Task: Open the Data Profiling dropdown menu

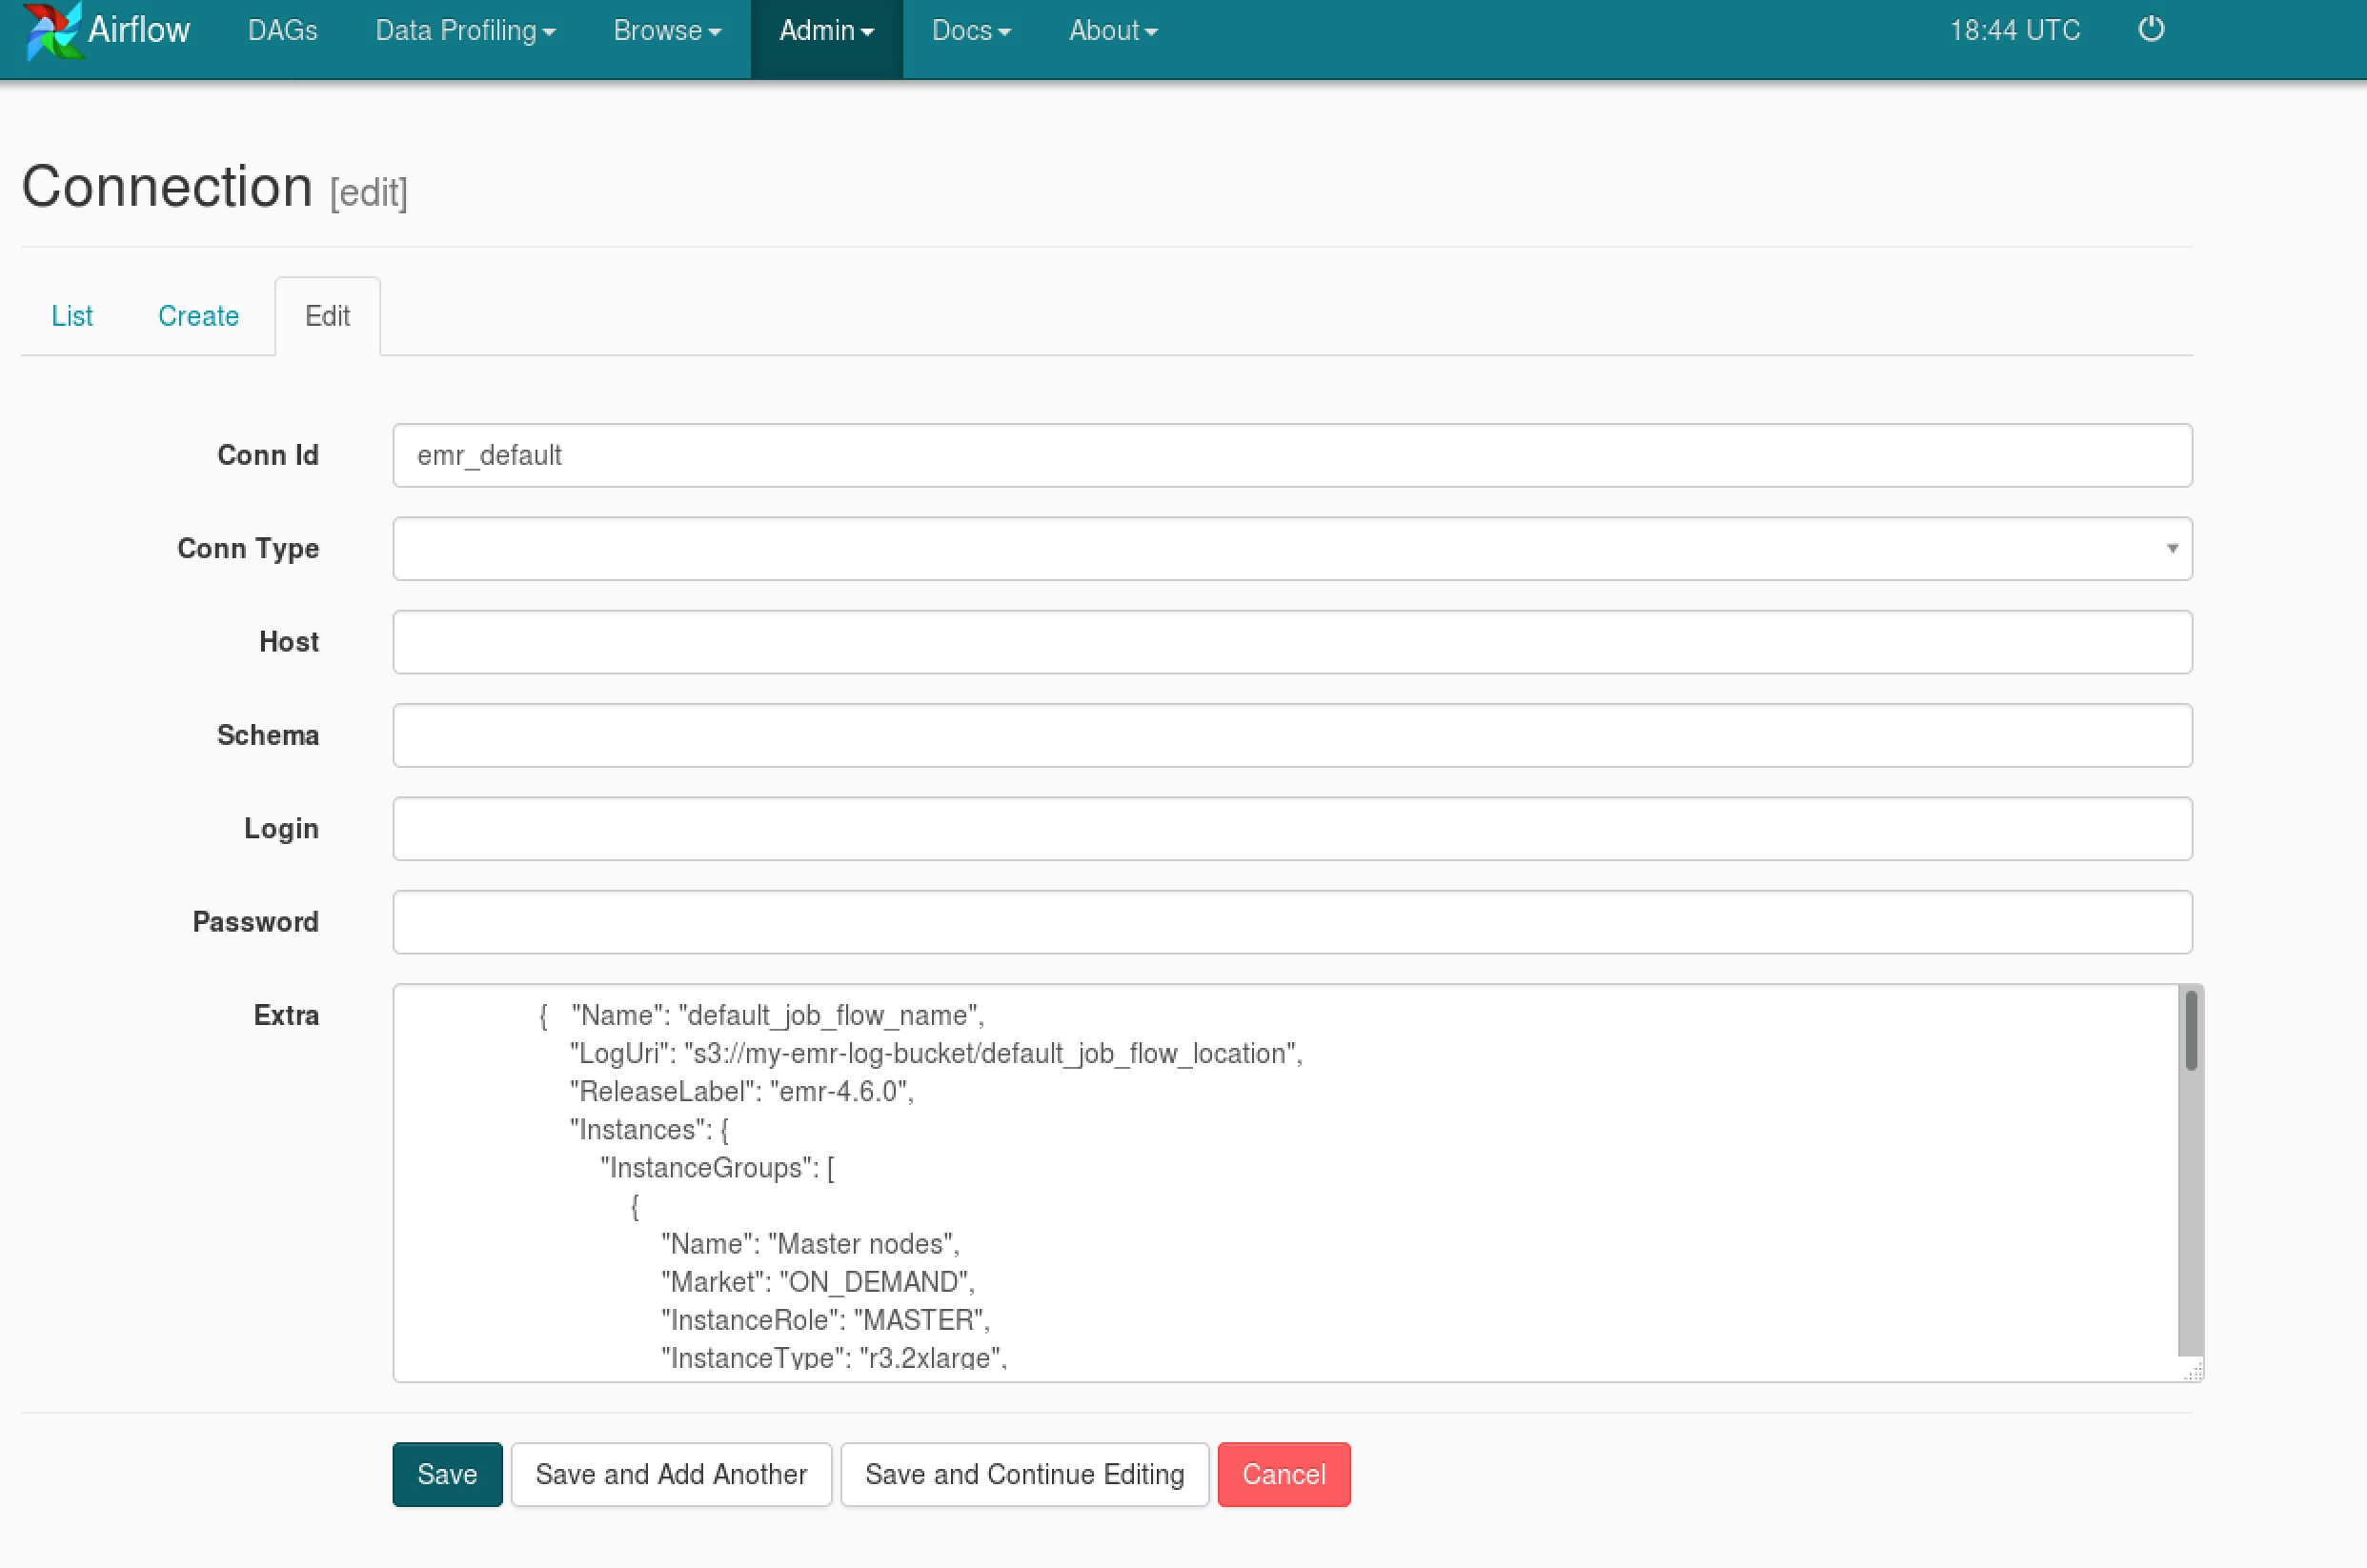Action: 465,31
